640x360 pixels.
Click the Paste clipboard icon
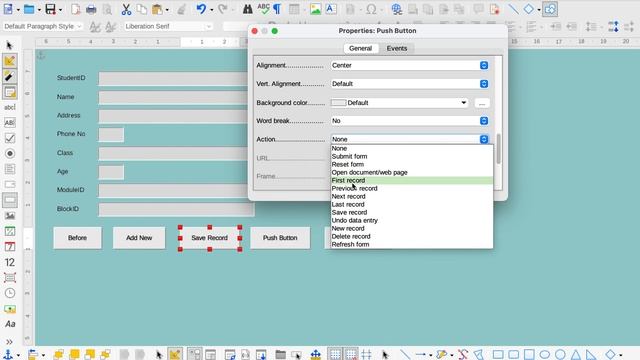157,9
